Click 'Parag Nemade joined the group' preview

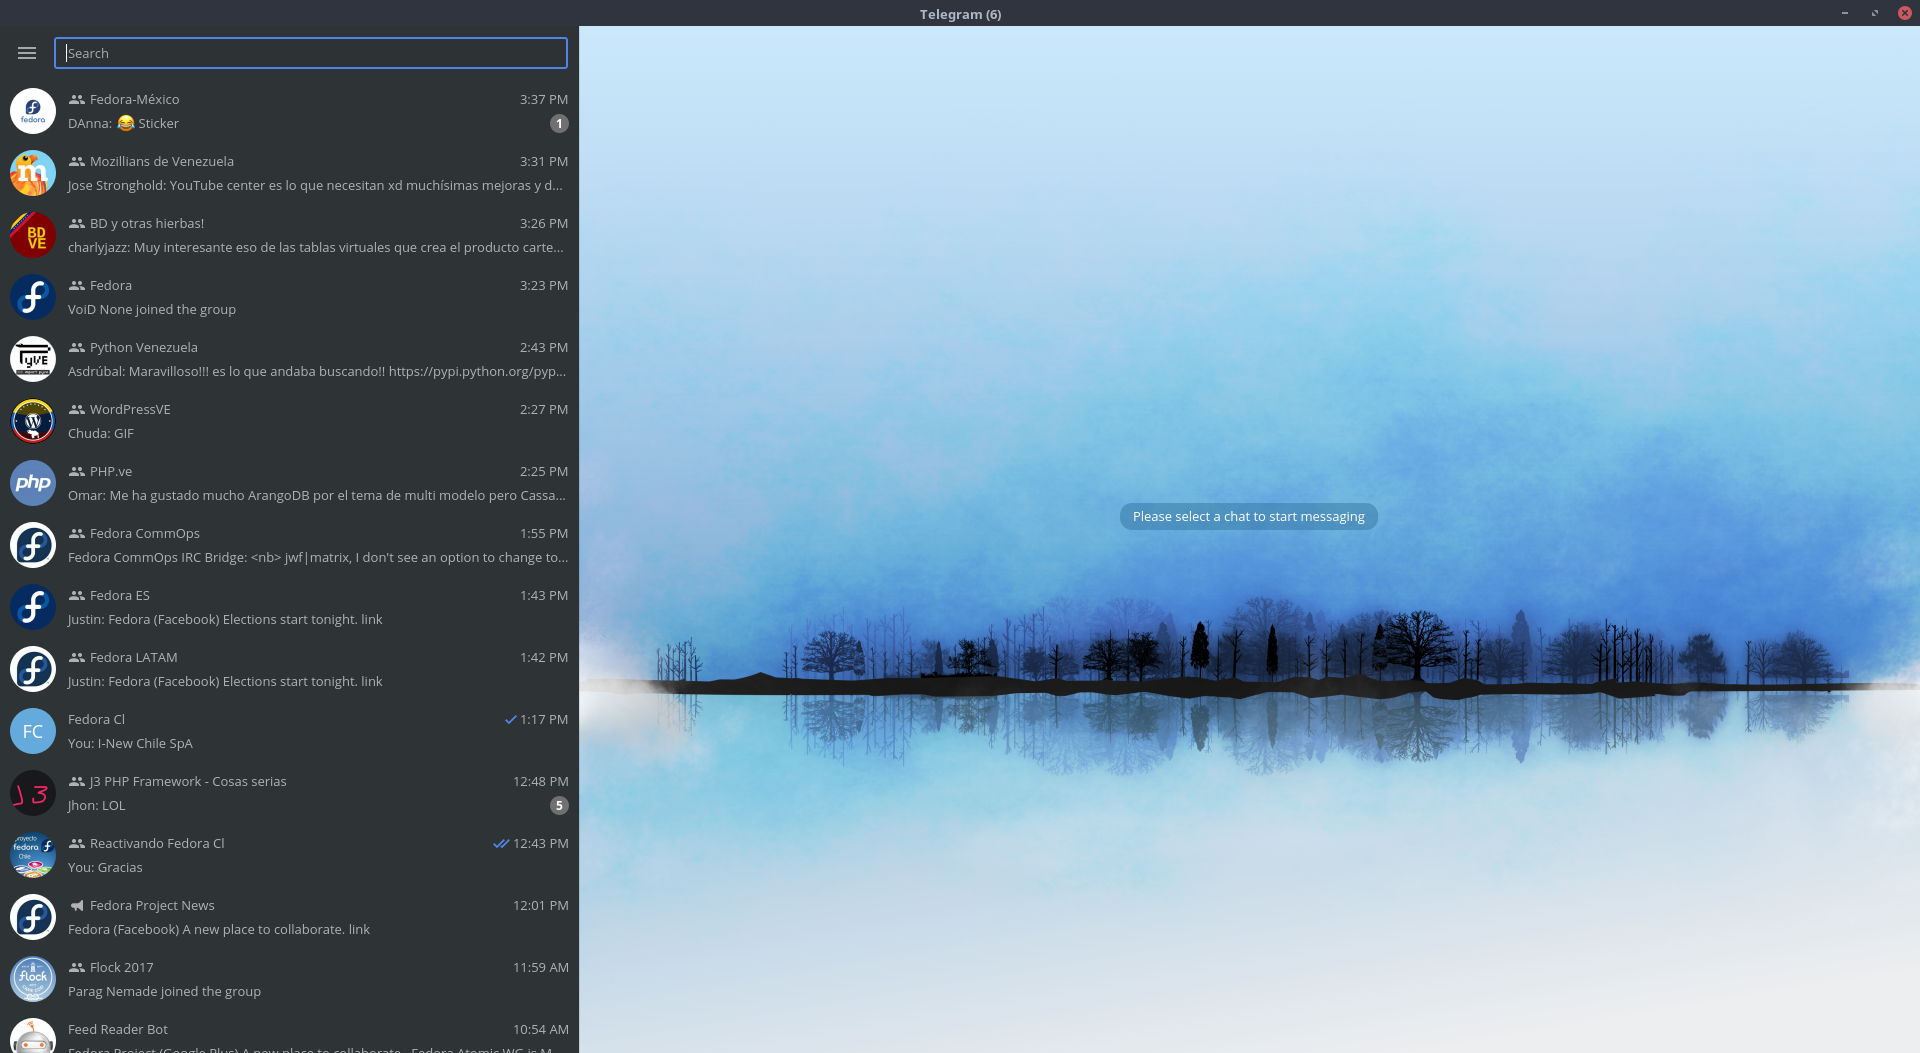pyautogui.click(x=164, y=991)
